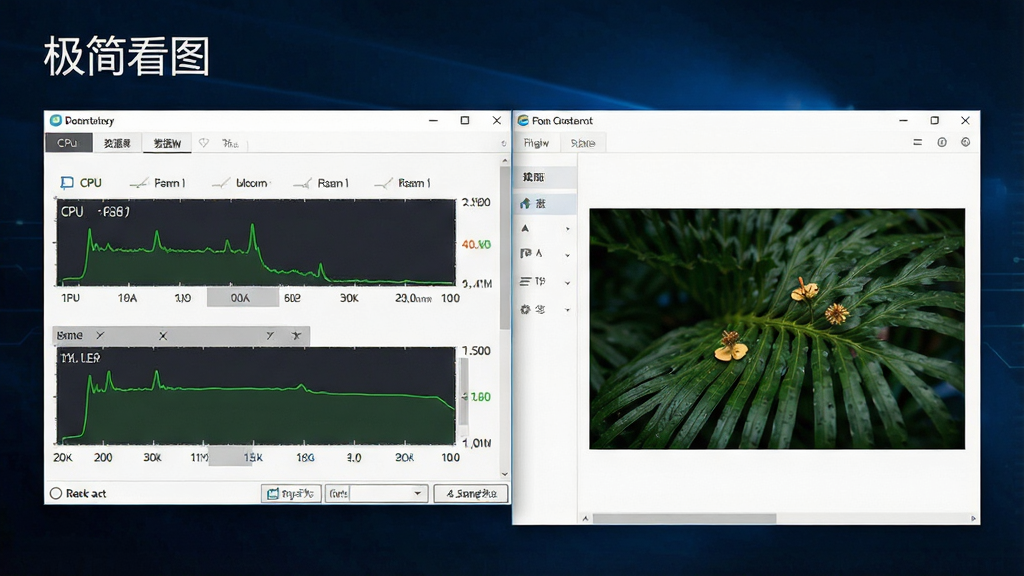Open the tab directly right of the CPU tab
The image size is (1024, 576).
(118, 144)
